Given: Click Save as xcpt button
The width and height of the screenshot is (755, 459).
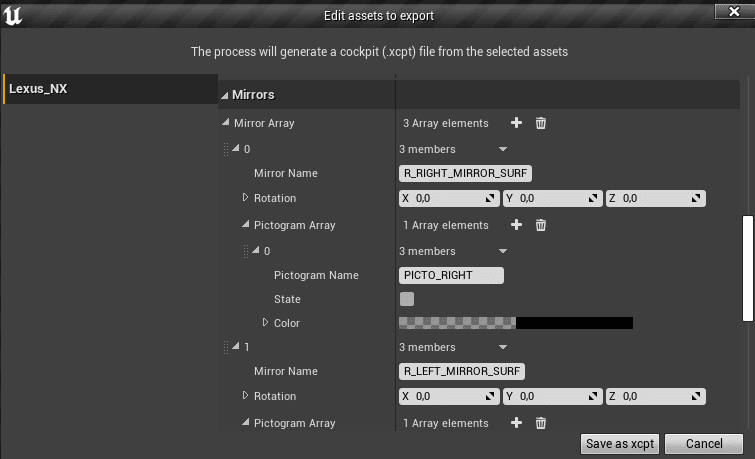Looking at the screenshot, I should click(620, 444).
